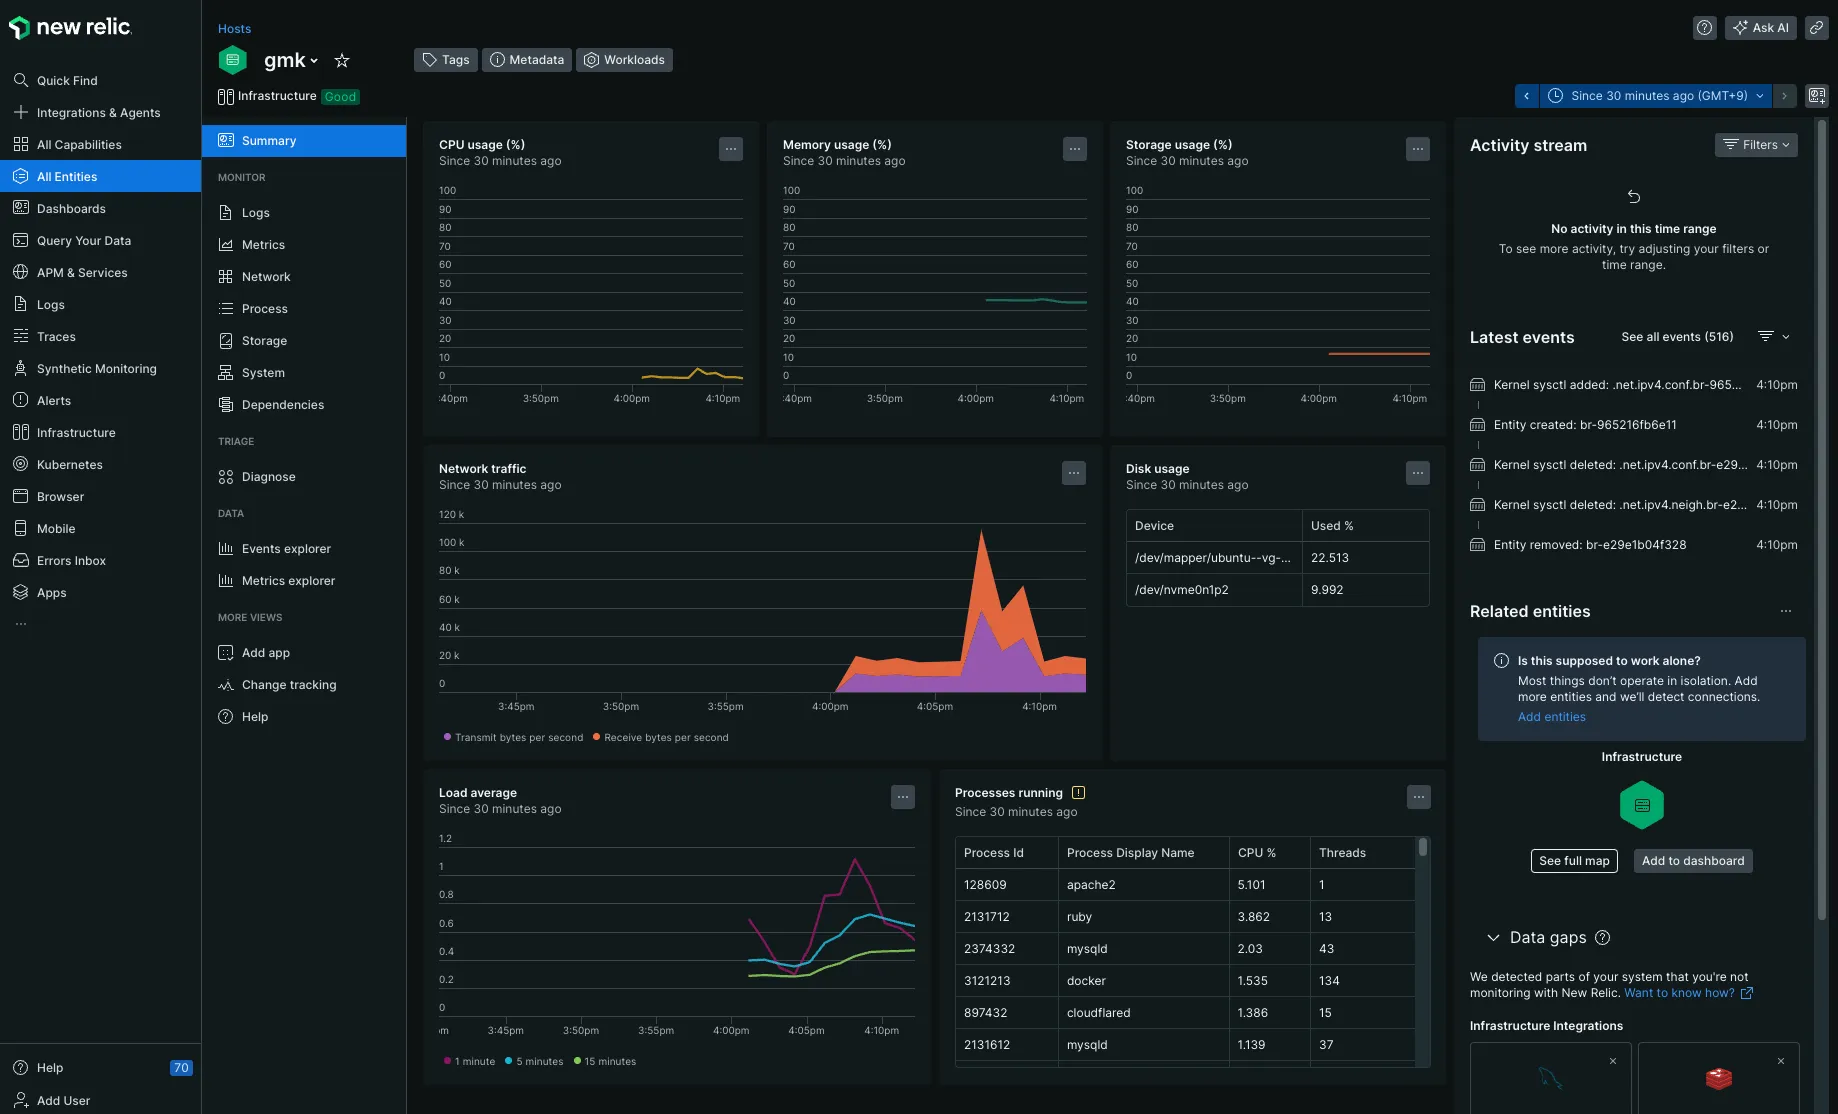
Task: Open the Process monitor view
Action: [264, 309]
